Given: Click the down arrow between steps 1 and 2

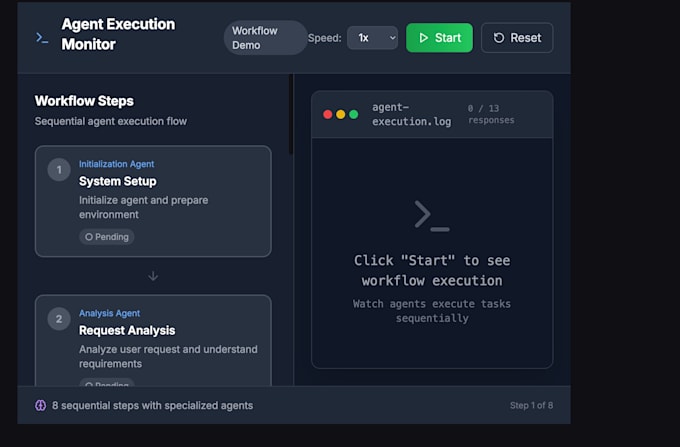Looking at the screenshot, I should pos(153,276).
